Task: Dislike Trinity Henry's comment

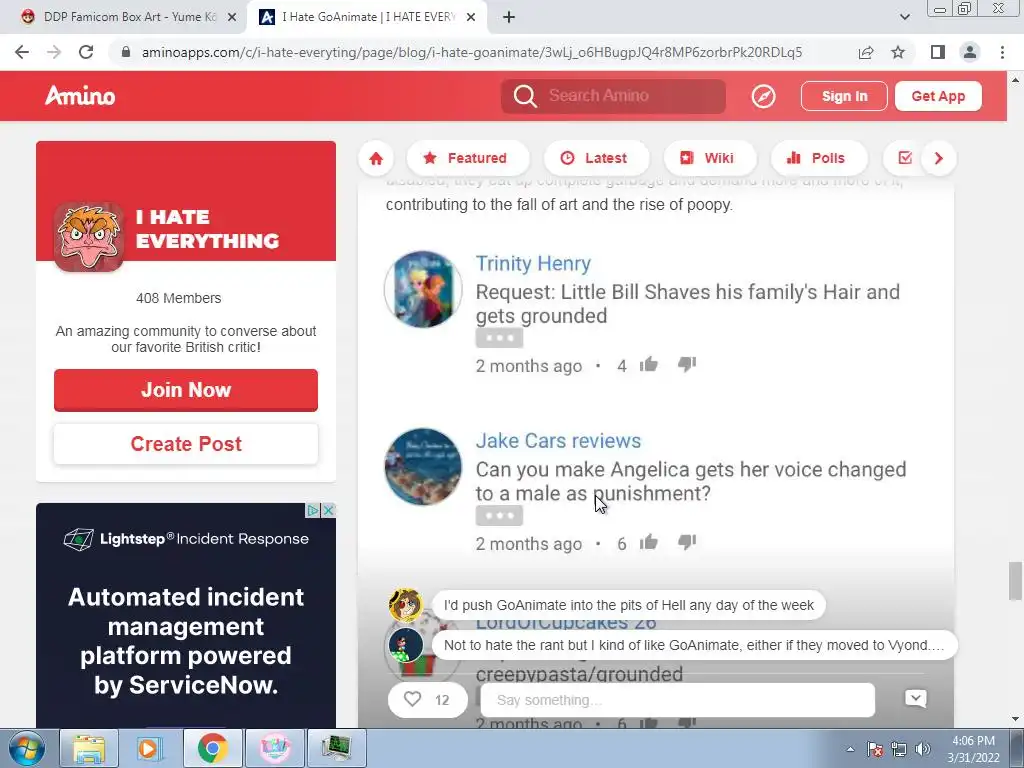Action: click(x=687, y=364)
